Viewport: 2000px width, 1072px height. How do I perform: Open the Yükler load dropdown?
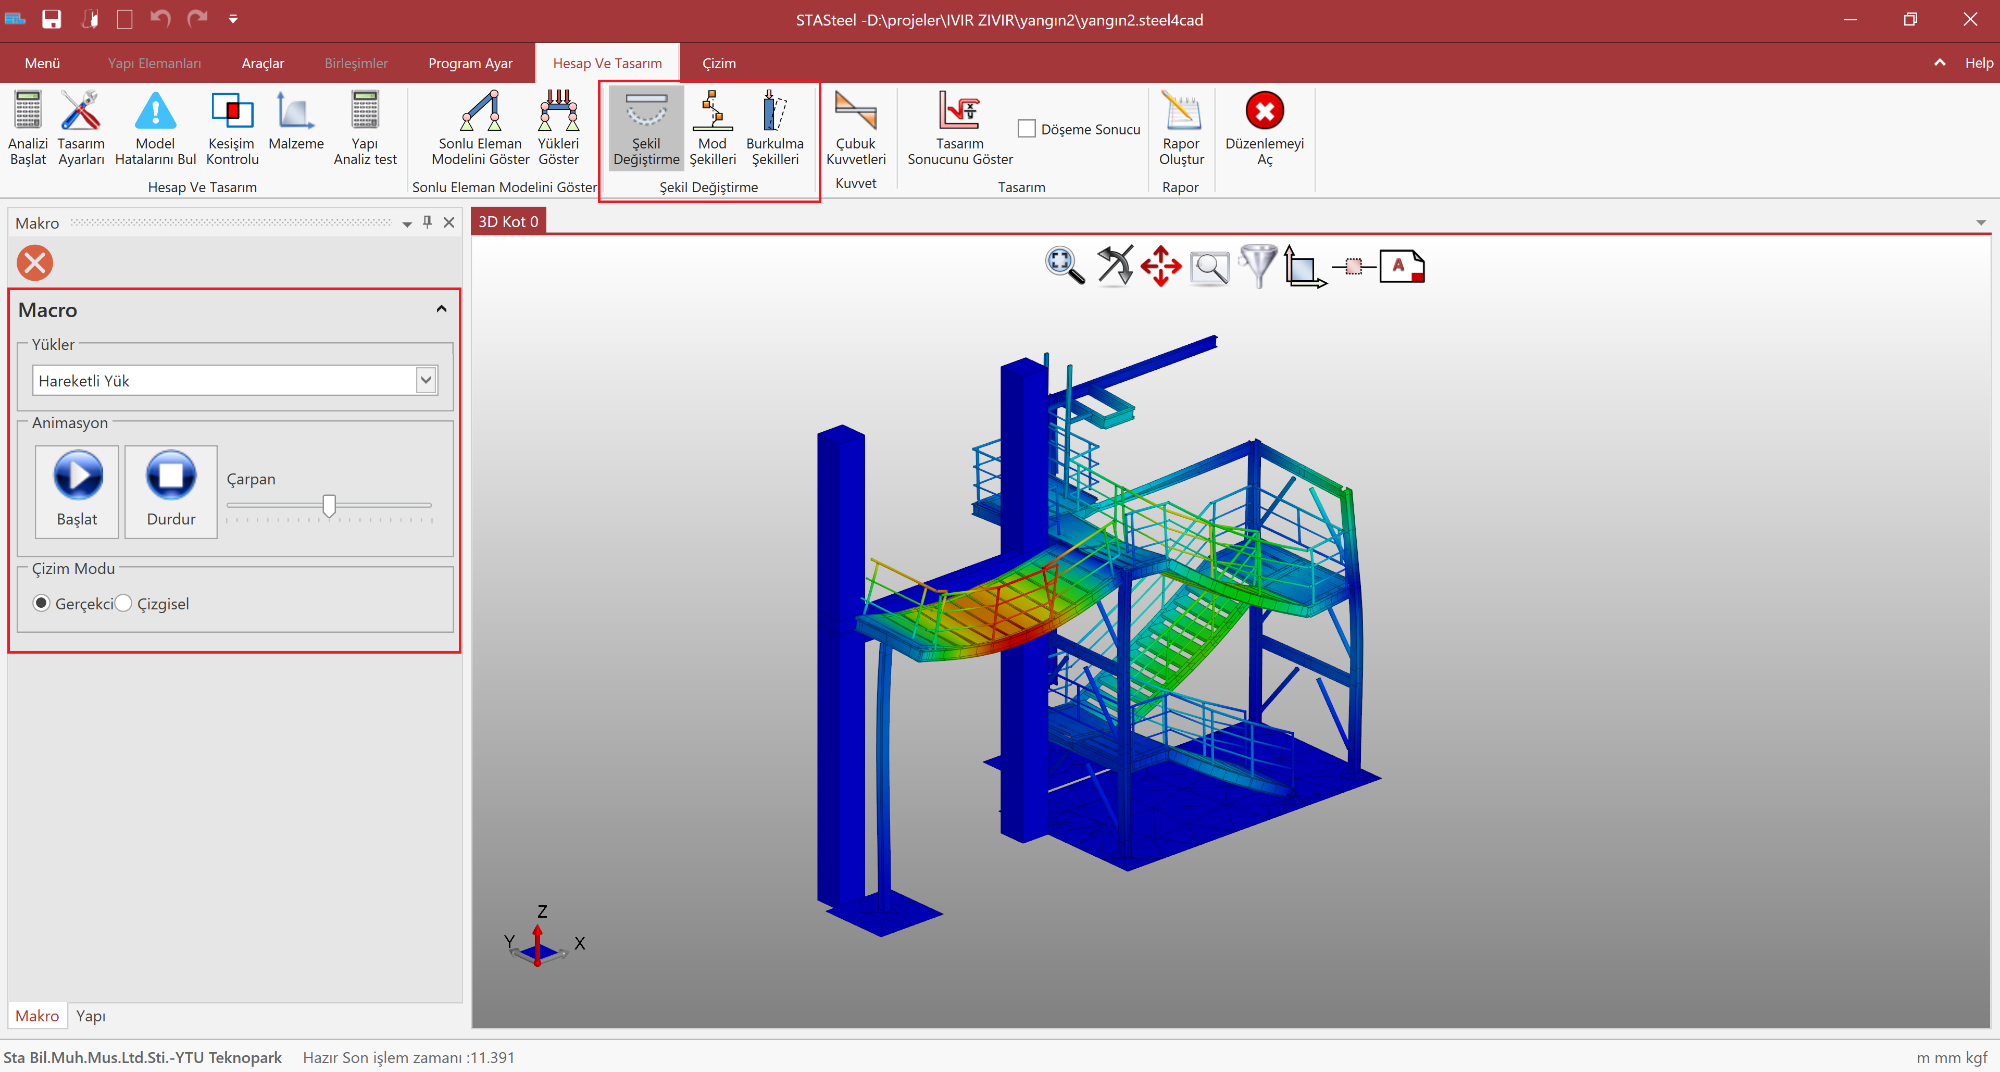click(x=426, y=380)
